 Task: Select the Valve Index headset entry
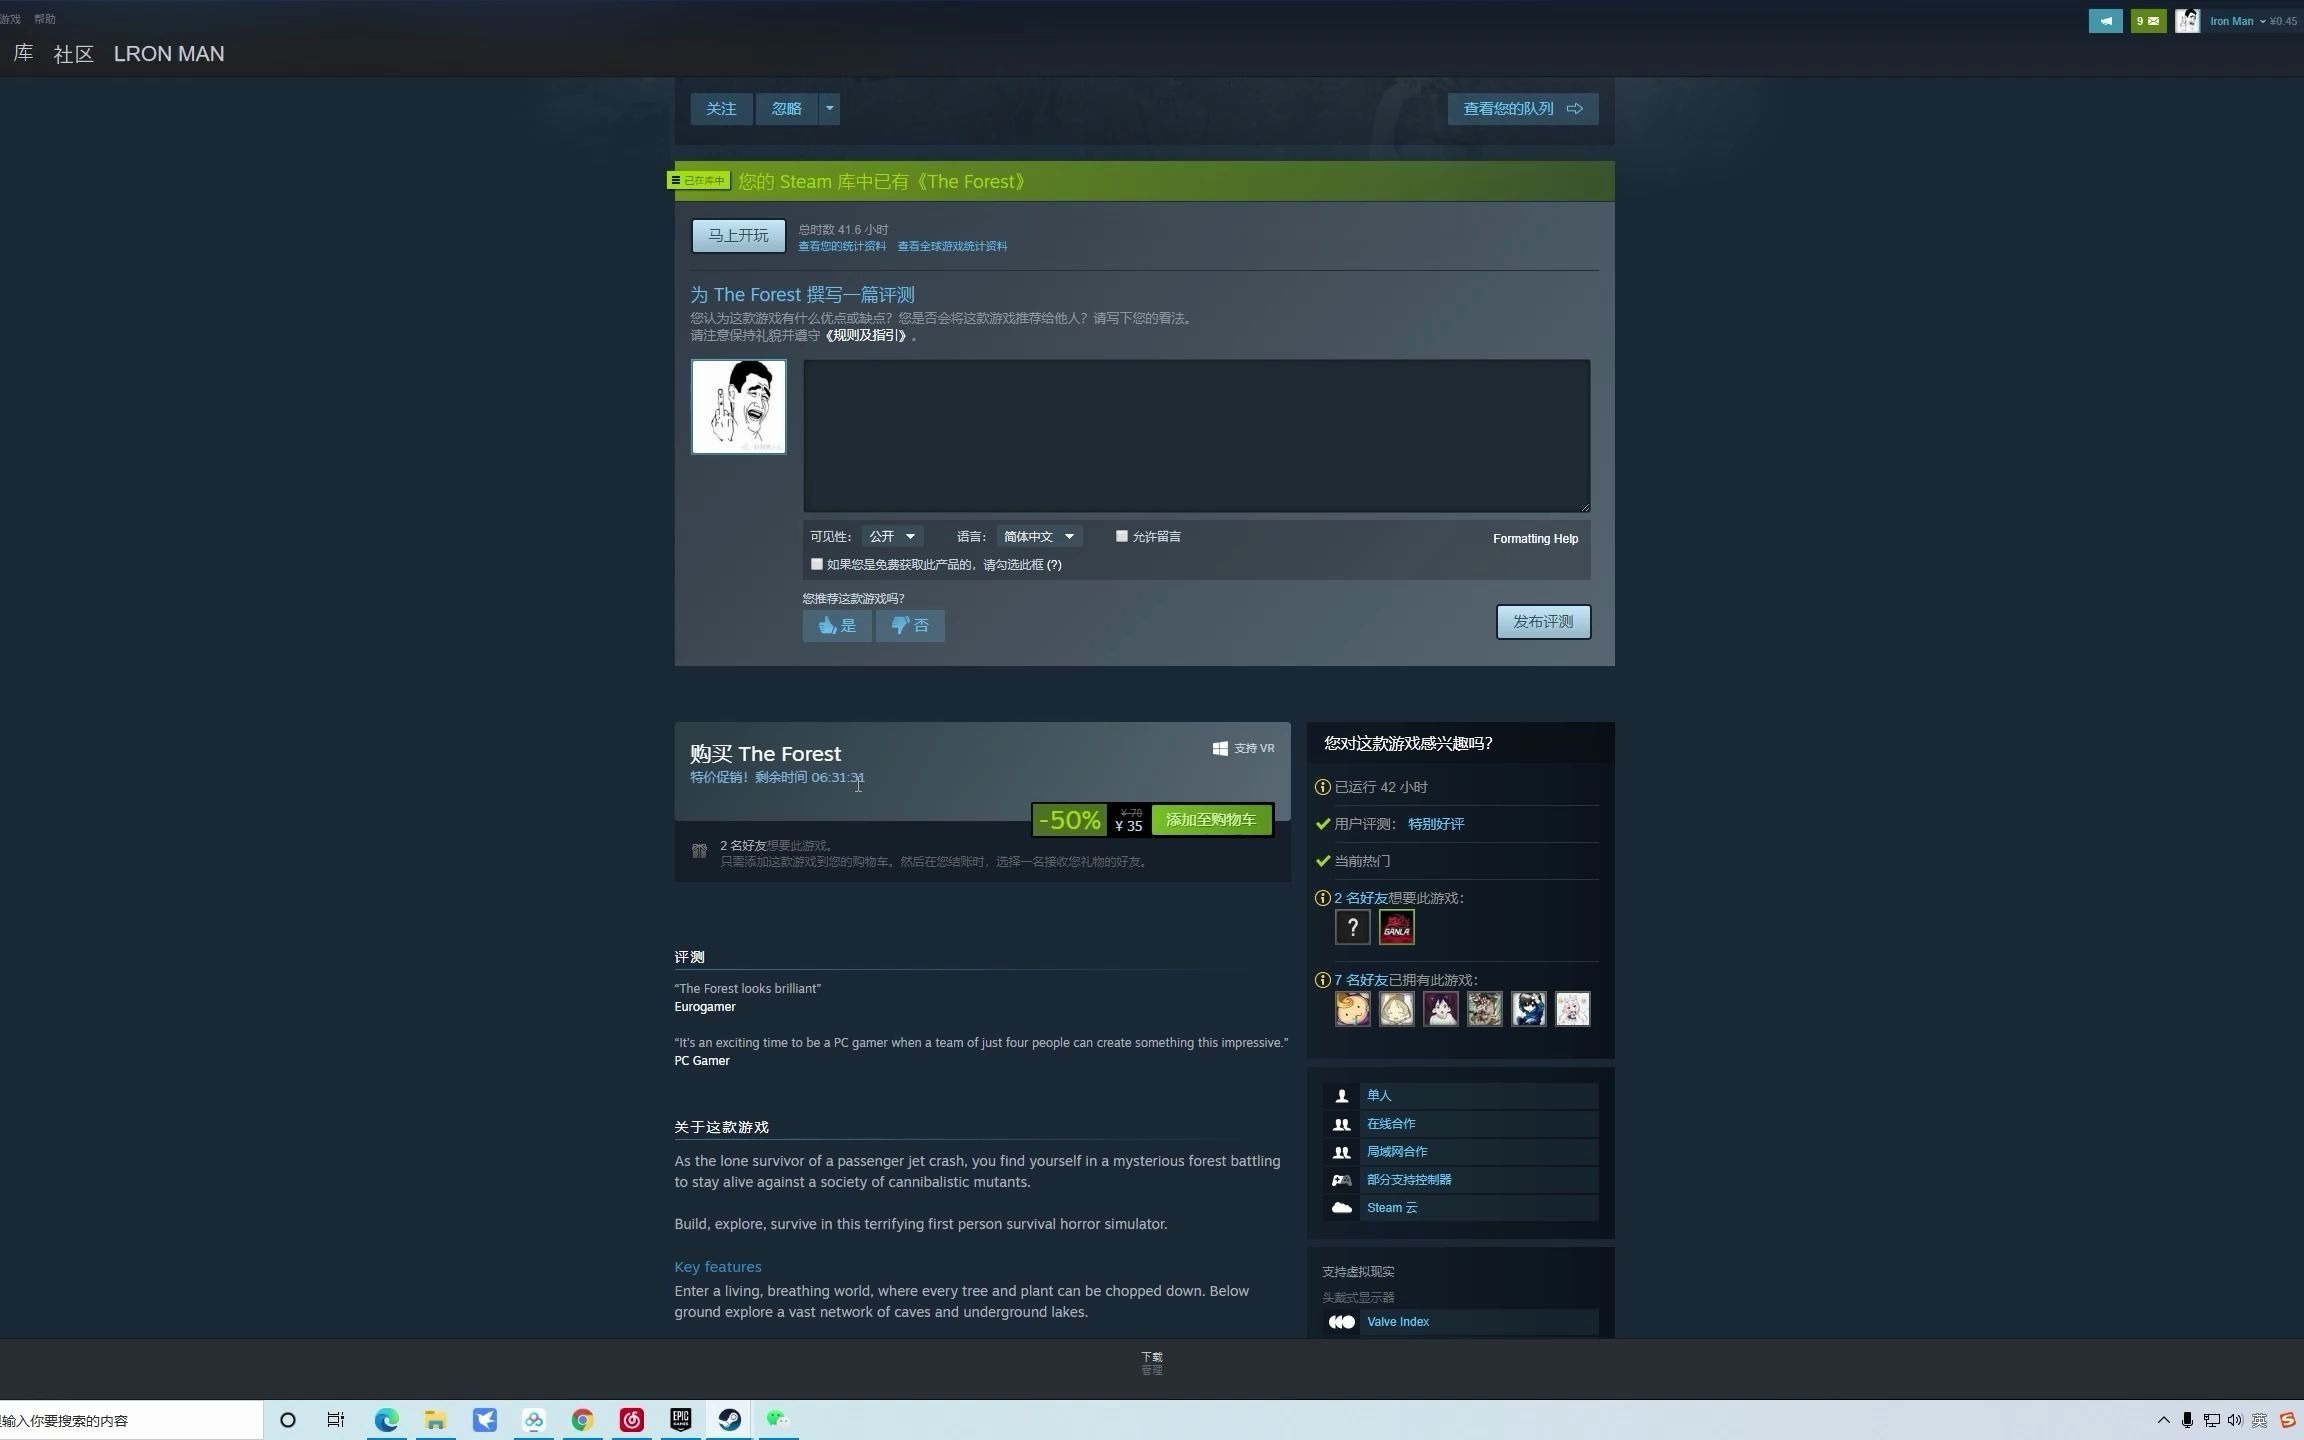pos(1396,1321)
